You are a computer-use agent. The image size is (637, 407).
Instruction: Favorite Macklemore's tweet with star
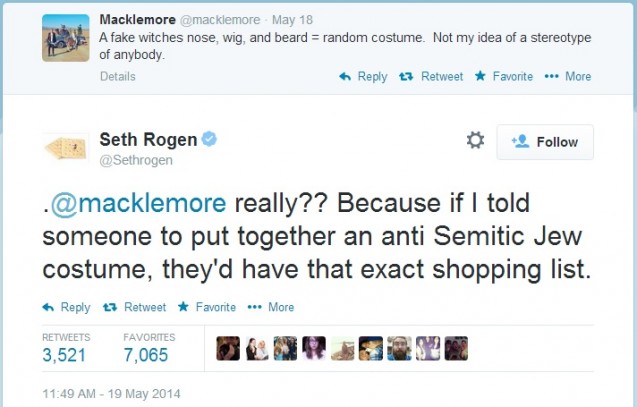click(505, 76)
